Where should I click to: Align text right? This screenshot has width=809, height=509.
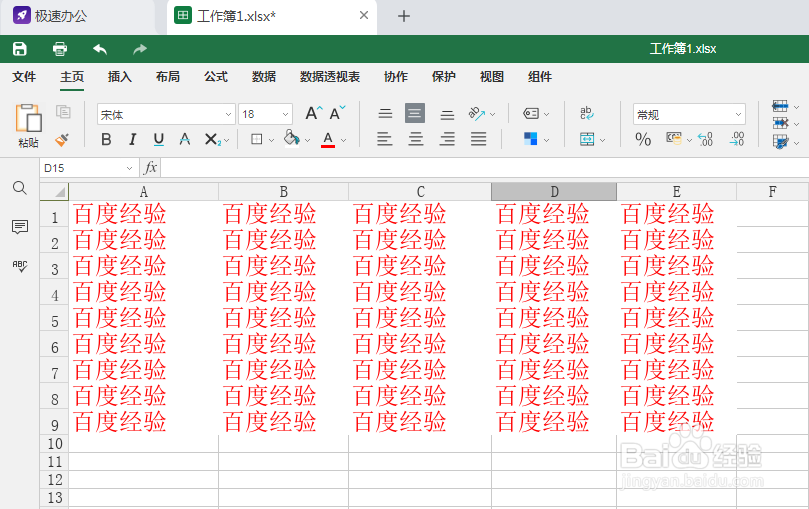click(447, 139)
